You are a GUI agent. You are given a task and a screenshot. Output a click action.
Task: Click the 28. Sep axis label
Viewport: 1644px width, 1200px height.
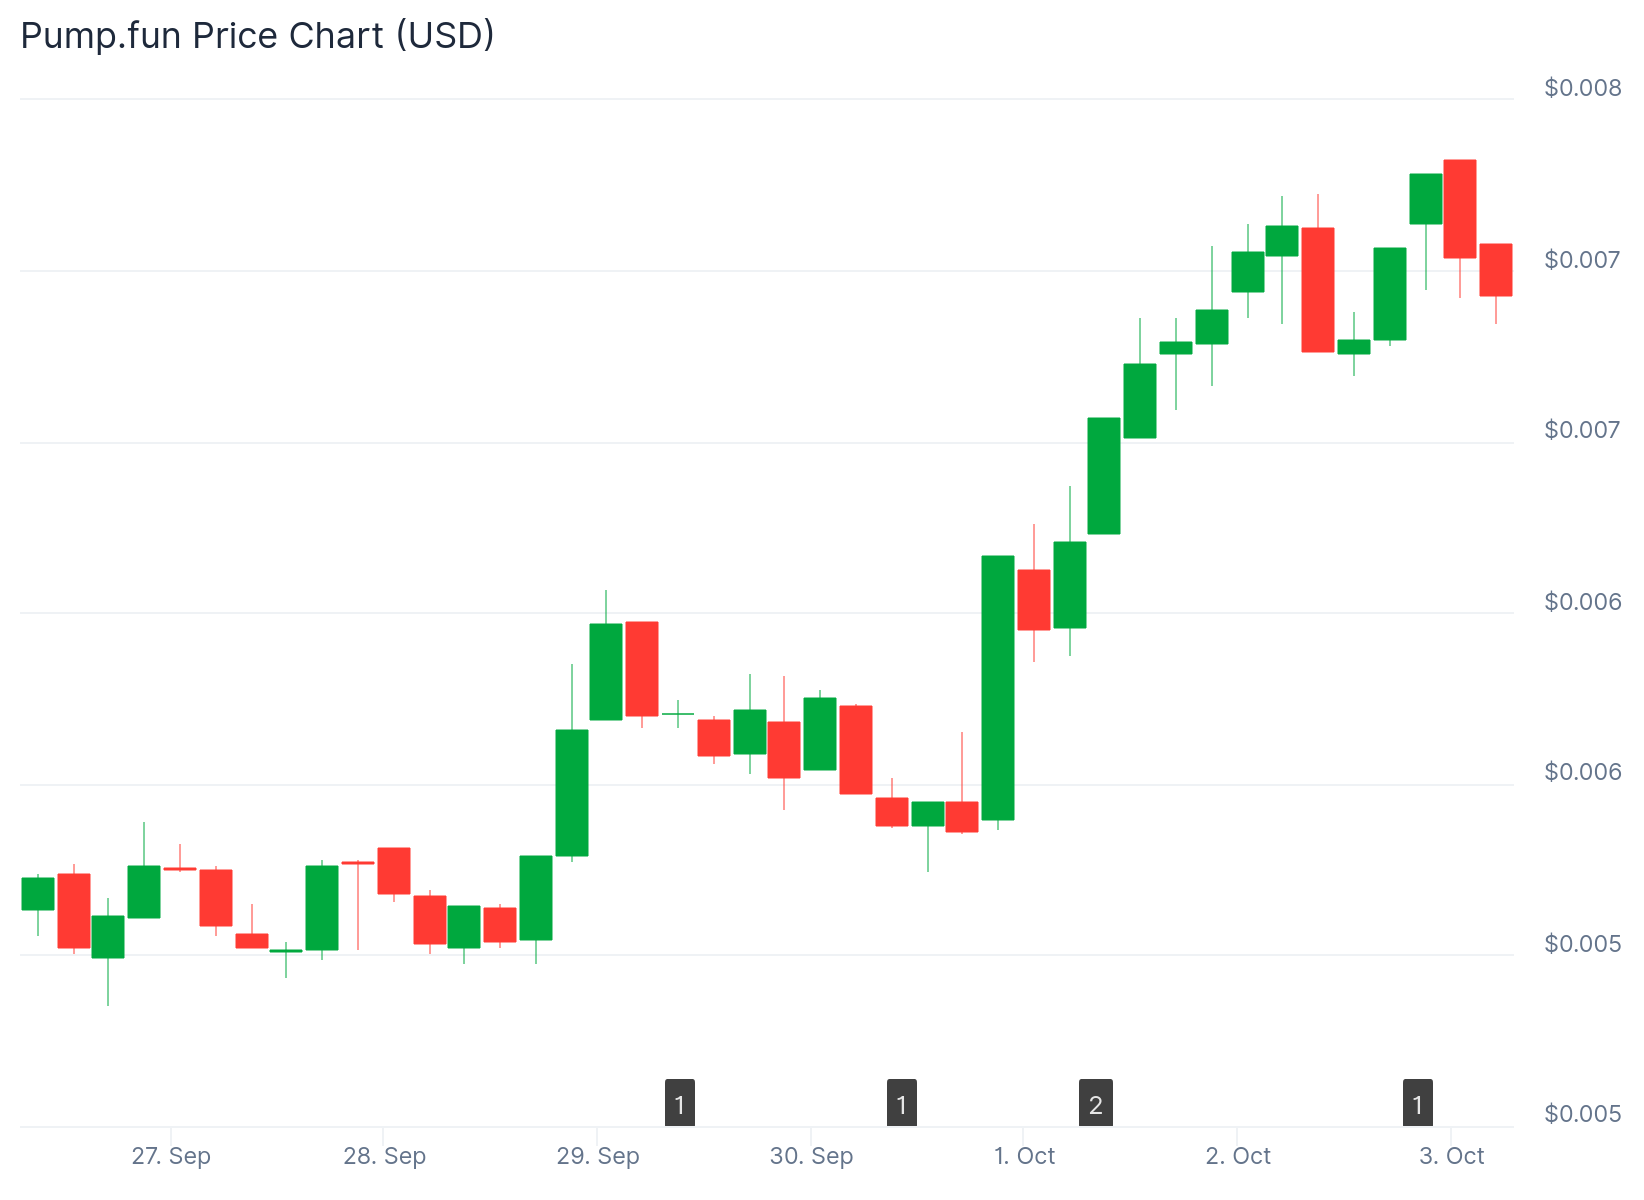coord(384,1156)
